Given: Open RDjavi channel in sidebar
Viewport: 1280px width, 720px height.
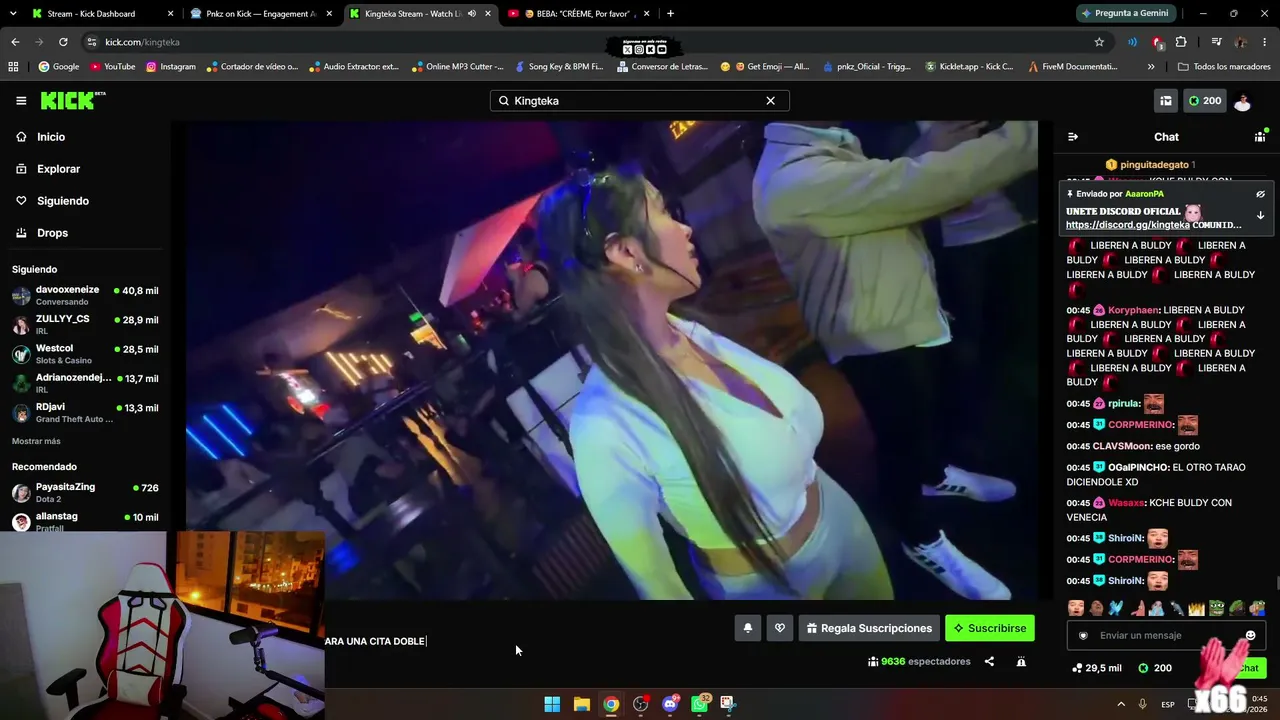Looking at the screenshot, I should point(85,412).
